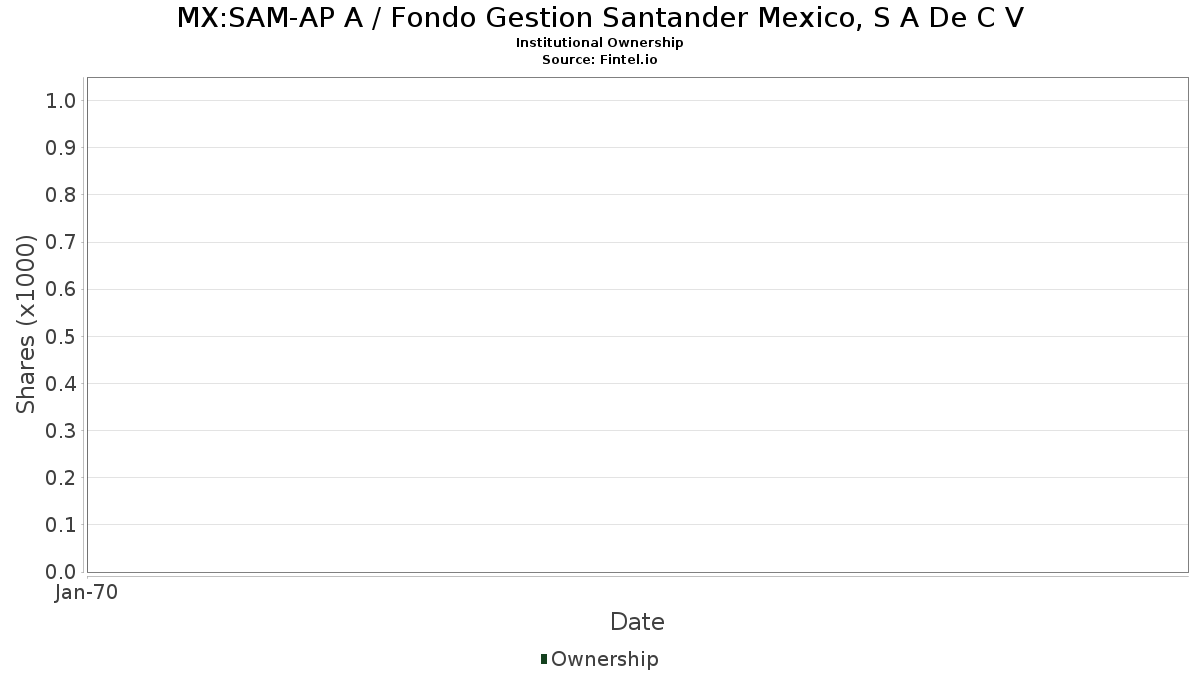Click the Ownership legend label
This screenshot has height=675, width=1200.
(x=605, y=659)
